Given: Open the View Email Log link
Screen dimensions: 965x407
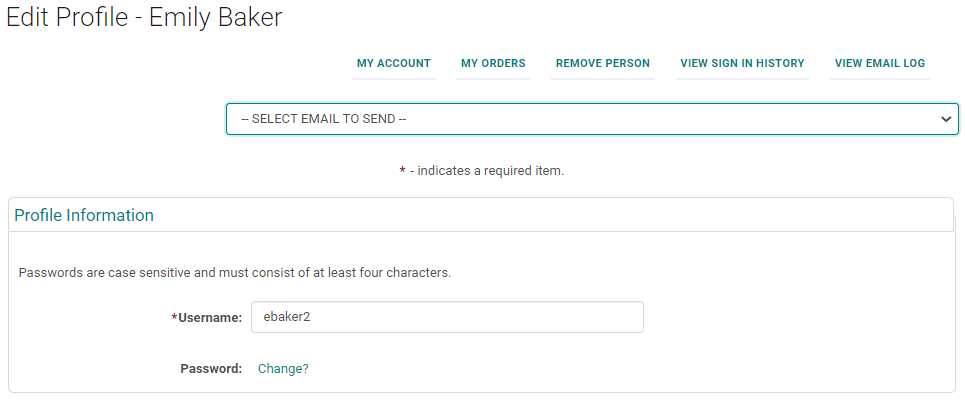Looking at the screenshot, I should pyautogui.click(x=880, y=63).
